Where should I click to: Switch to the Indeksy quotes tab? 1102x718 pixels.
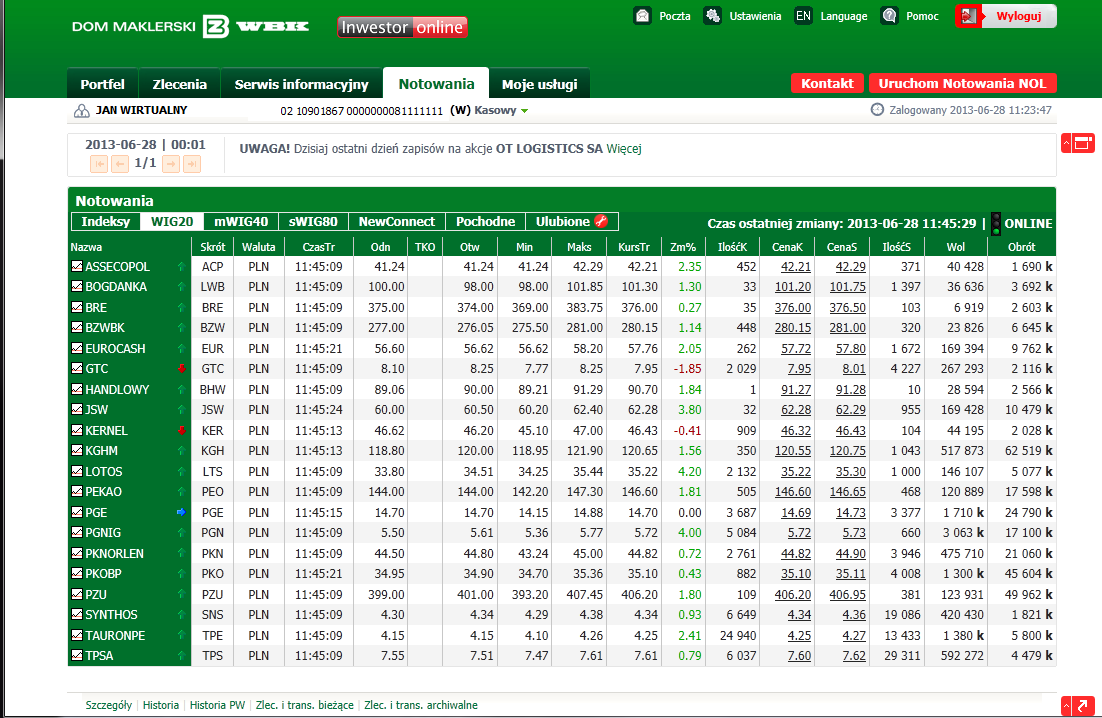point(105,221)
